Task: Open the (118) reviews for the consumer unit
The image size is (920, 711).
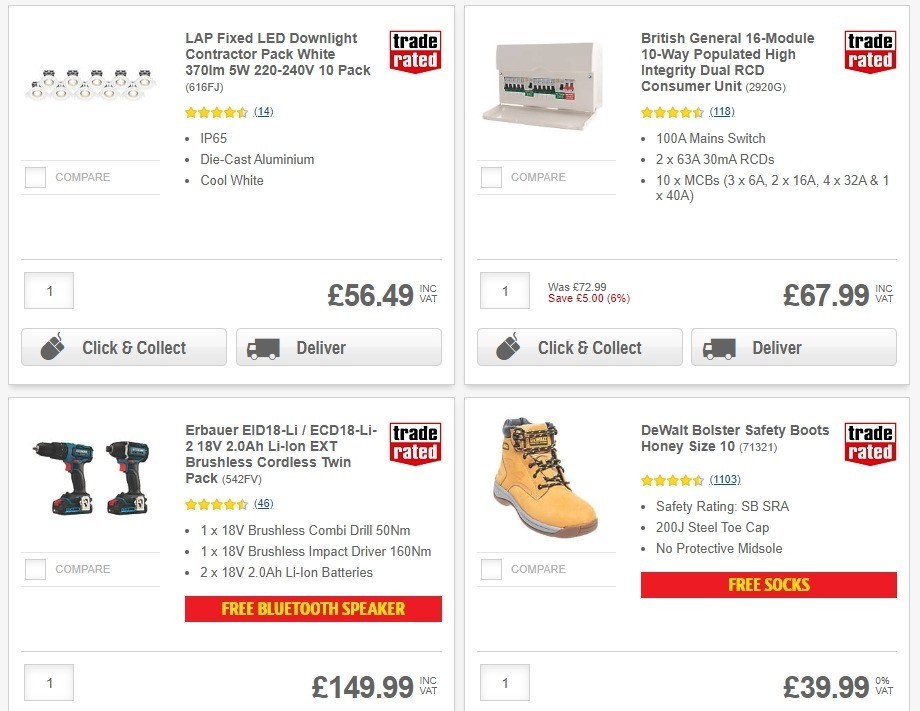Action: (x=722, y=111)
